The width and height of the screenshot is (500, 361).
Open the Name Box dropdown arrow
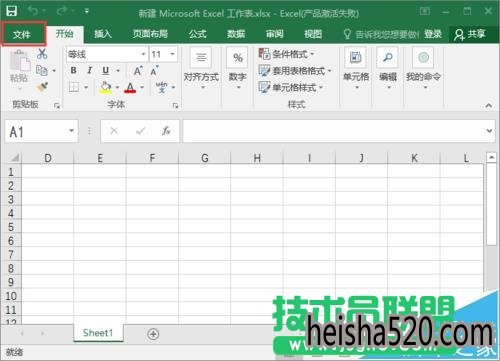(71, 131)
